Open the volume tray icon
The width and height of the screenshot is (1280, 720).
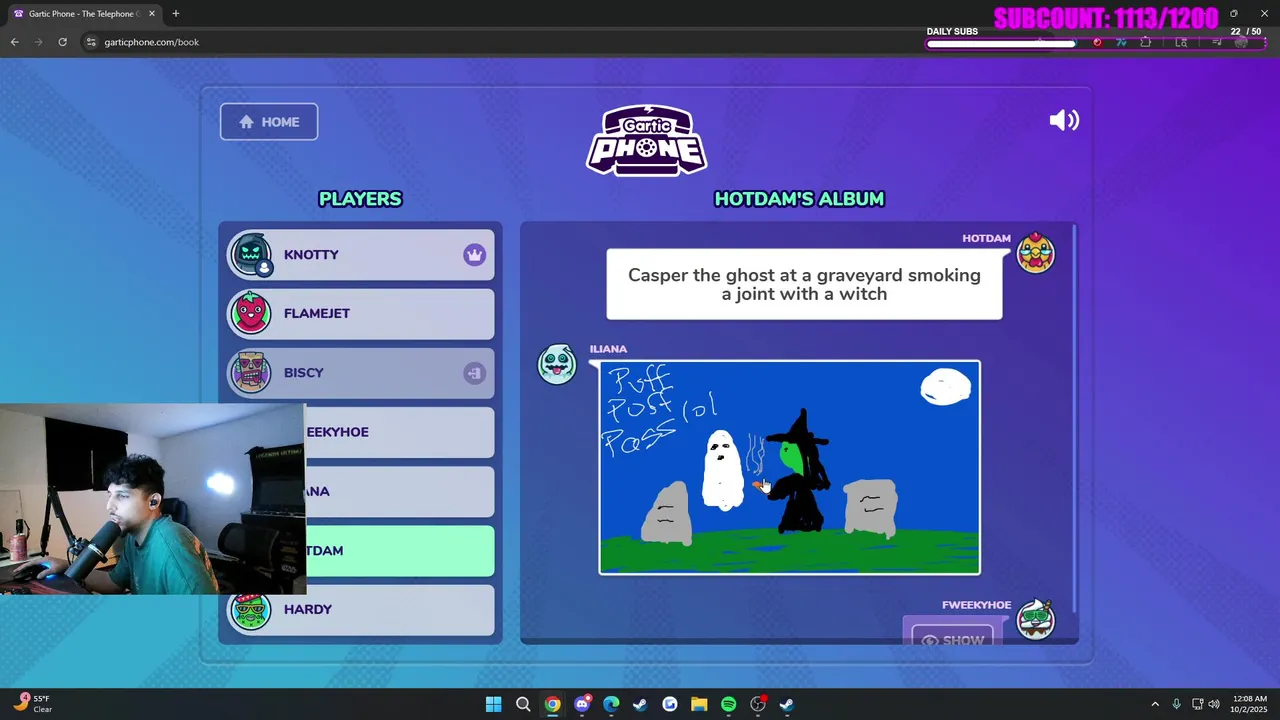click(x=1213, y=704)
